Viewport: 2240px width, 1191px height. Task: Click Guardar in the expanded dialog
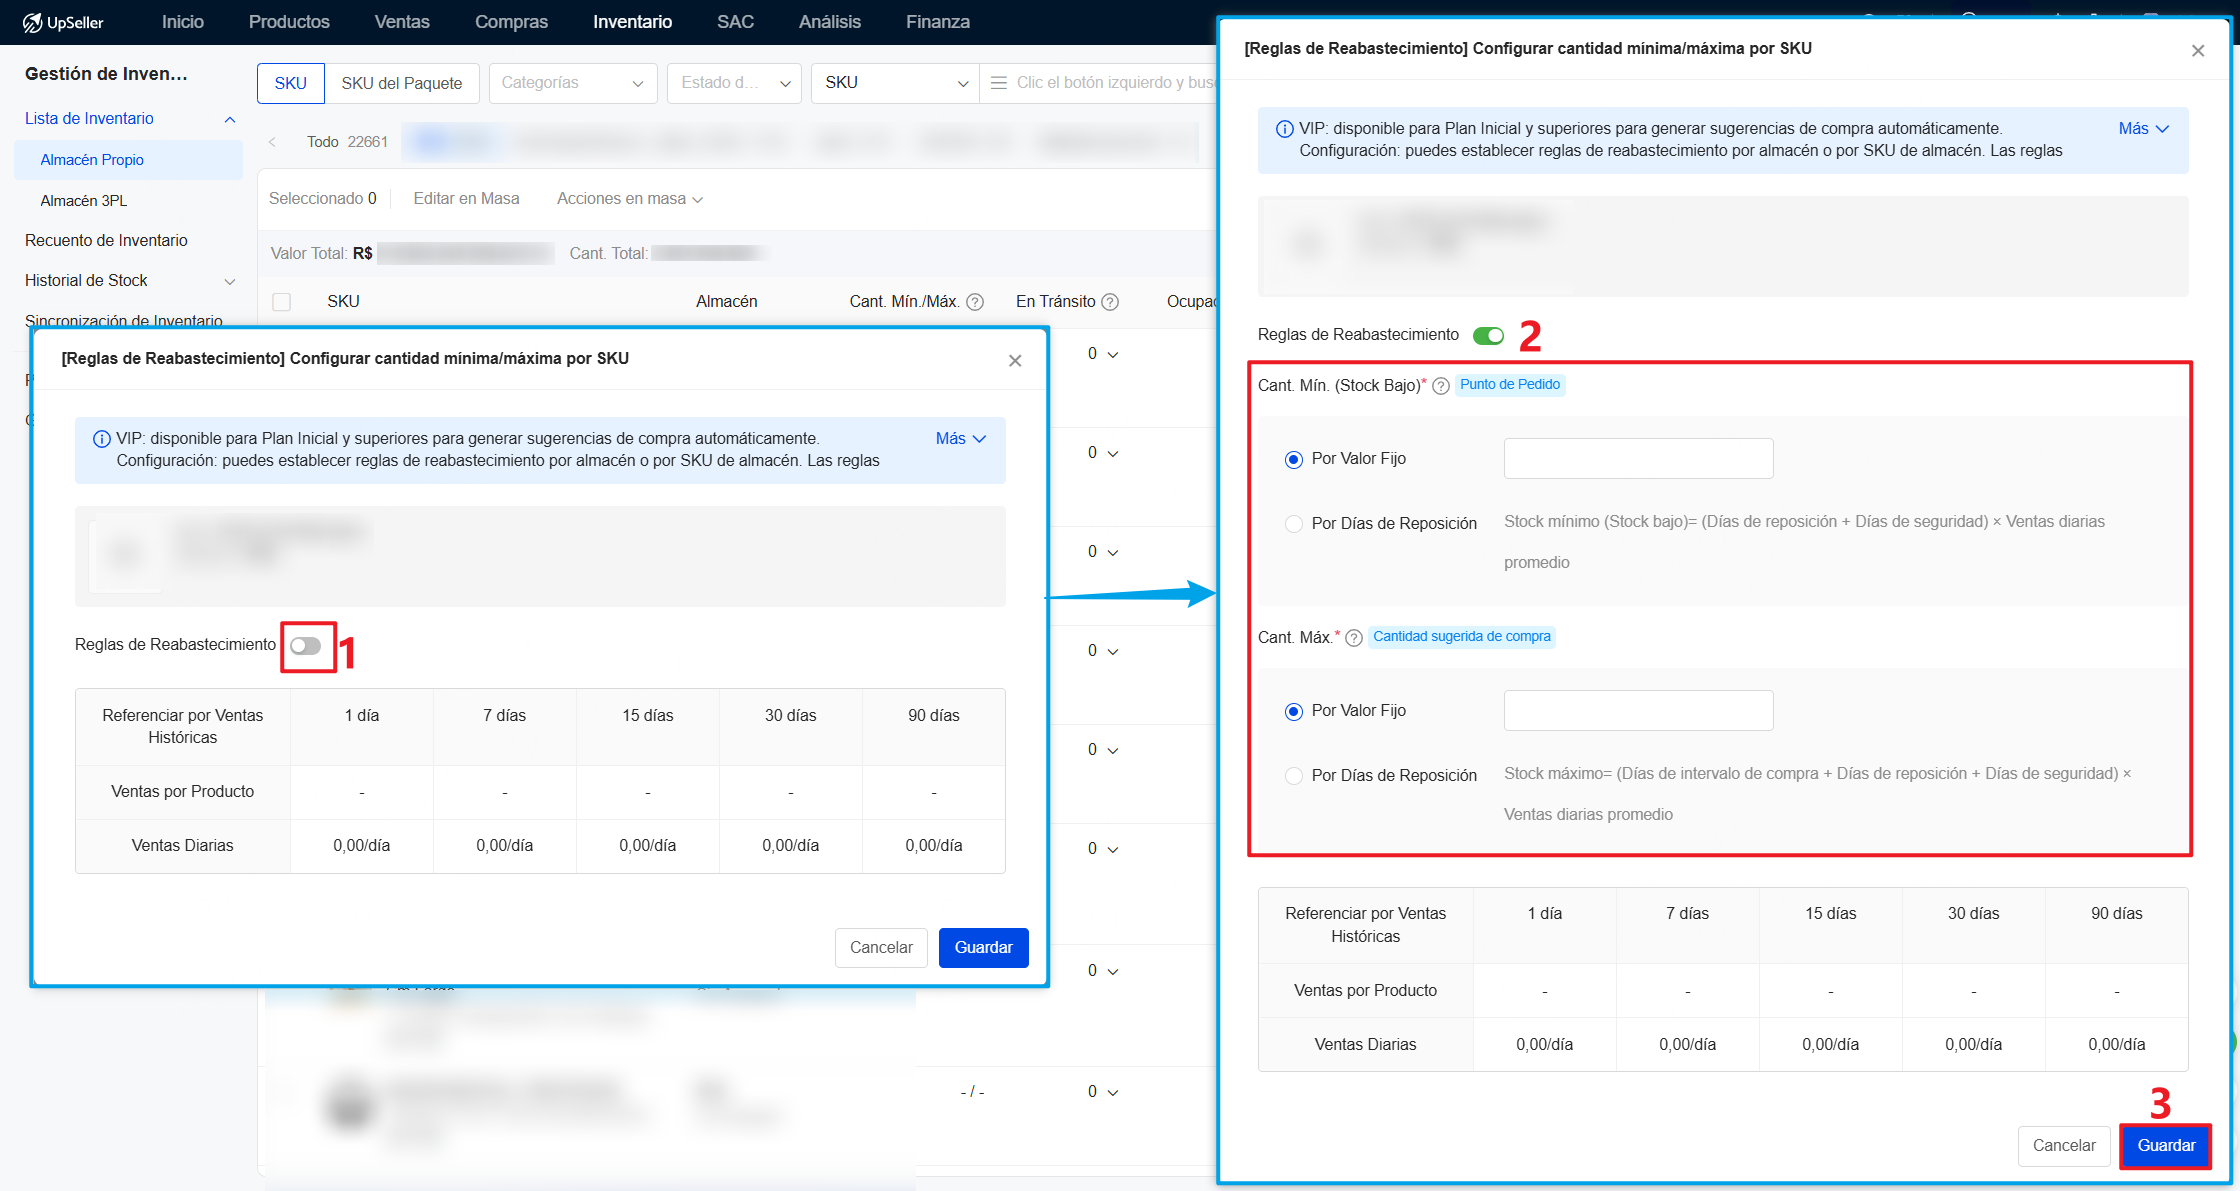pos(2166,1146)
